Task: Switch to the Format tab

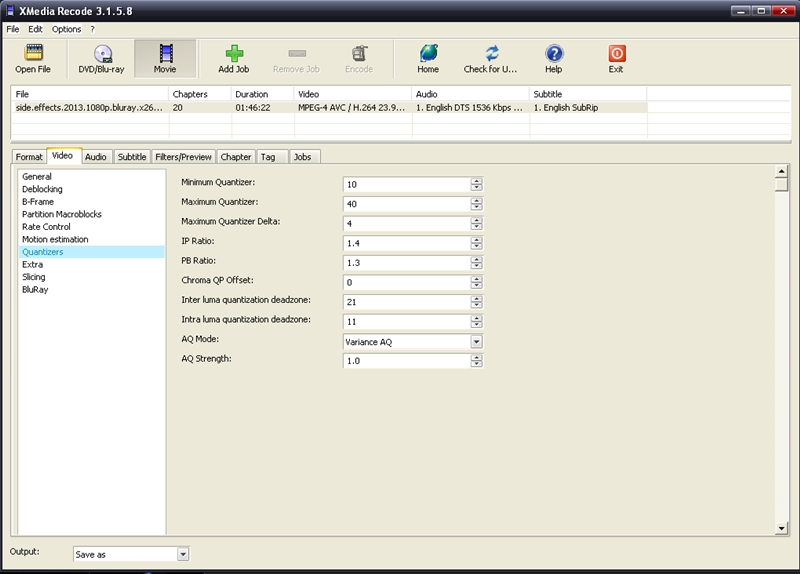Action: click(29, 157)
